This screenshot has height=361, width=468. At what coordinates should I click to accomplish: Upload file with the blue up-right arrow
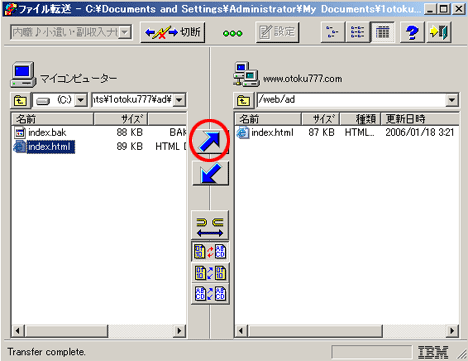210,141
